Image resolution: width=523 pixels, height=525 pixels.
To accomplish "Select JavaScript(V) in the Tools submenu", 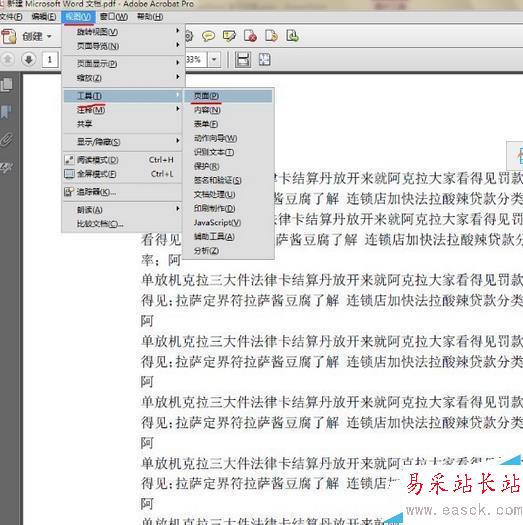I will pyautogui.click(x=228, y=222).
